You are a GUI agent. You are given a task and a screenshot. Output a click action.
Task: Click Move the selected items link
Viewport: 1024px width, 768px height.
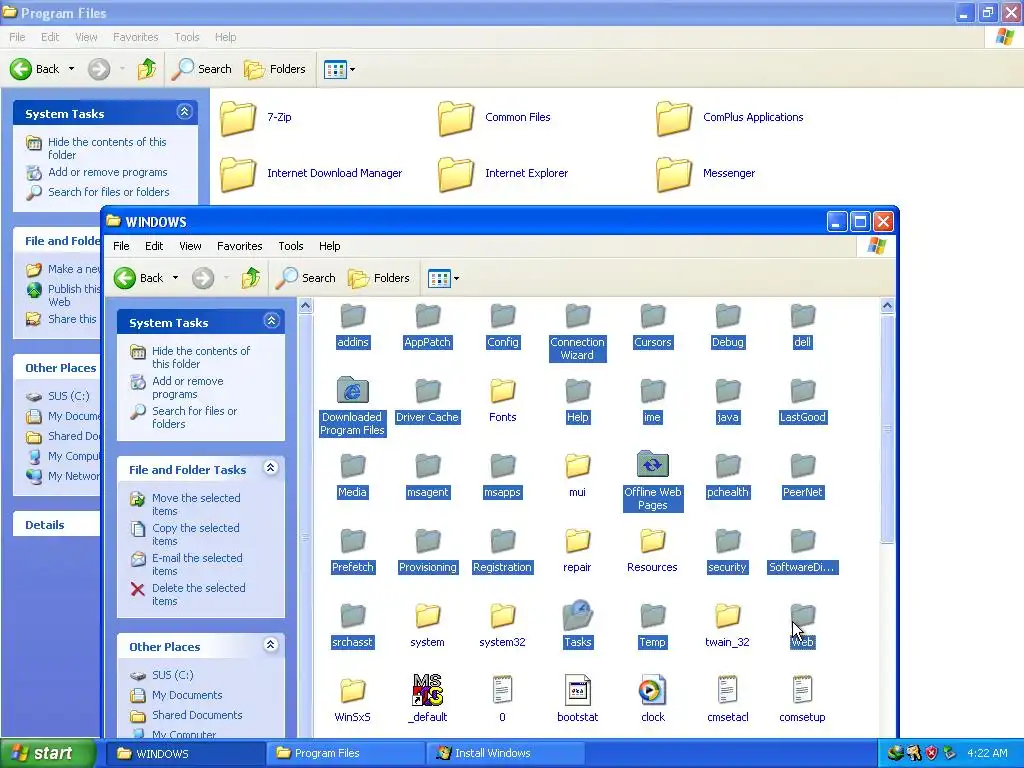[196, 505]
